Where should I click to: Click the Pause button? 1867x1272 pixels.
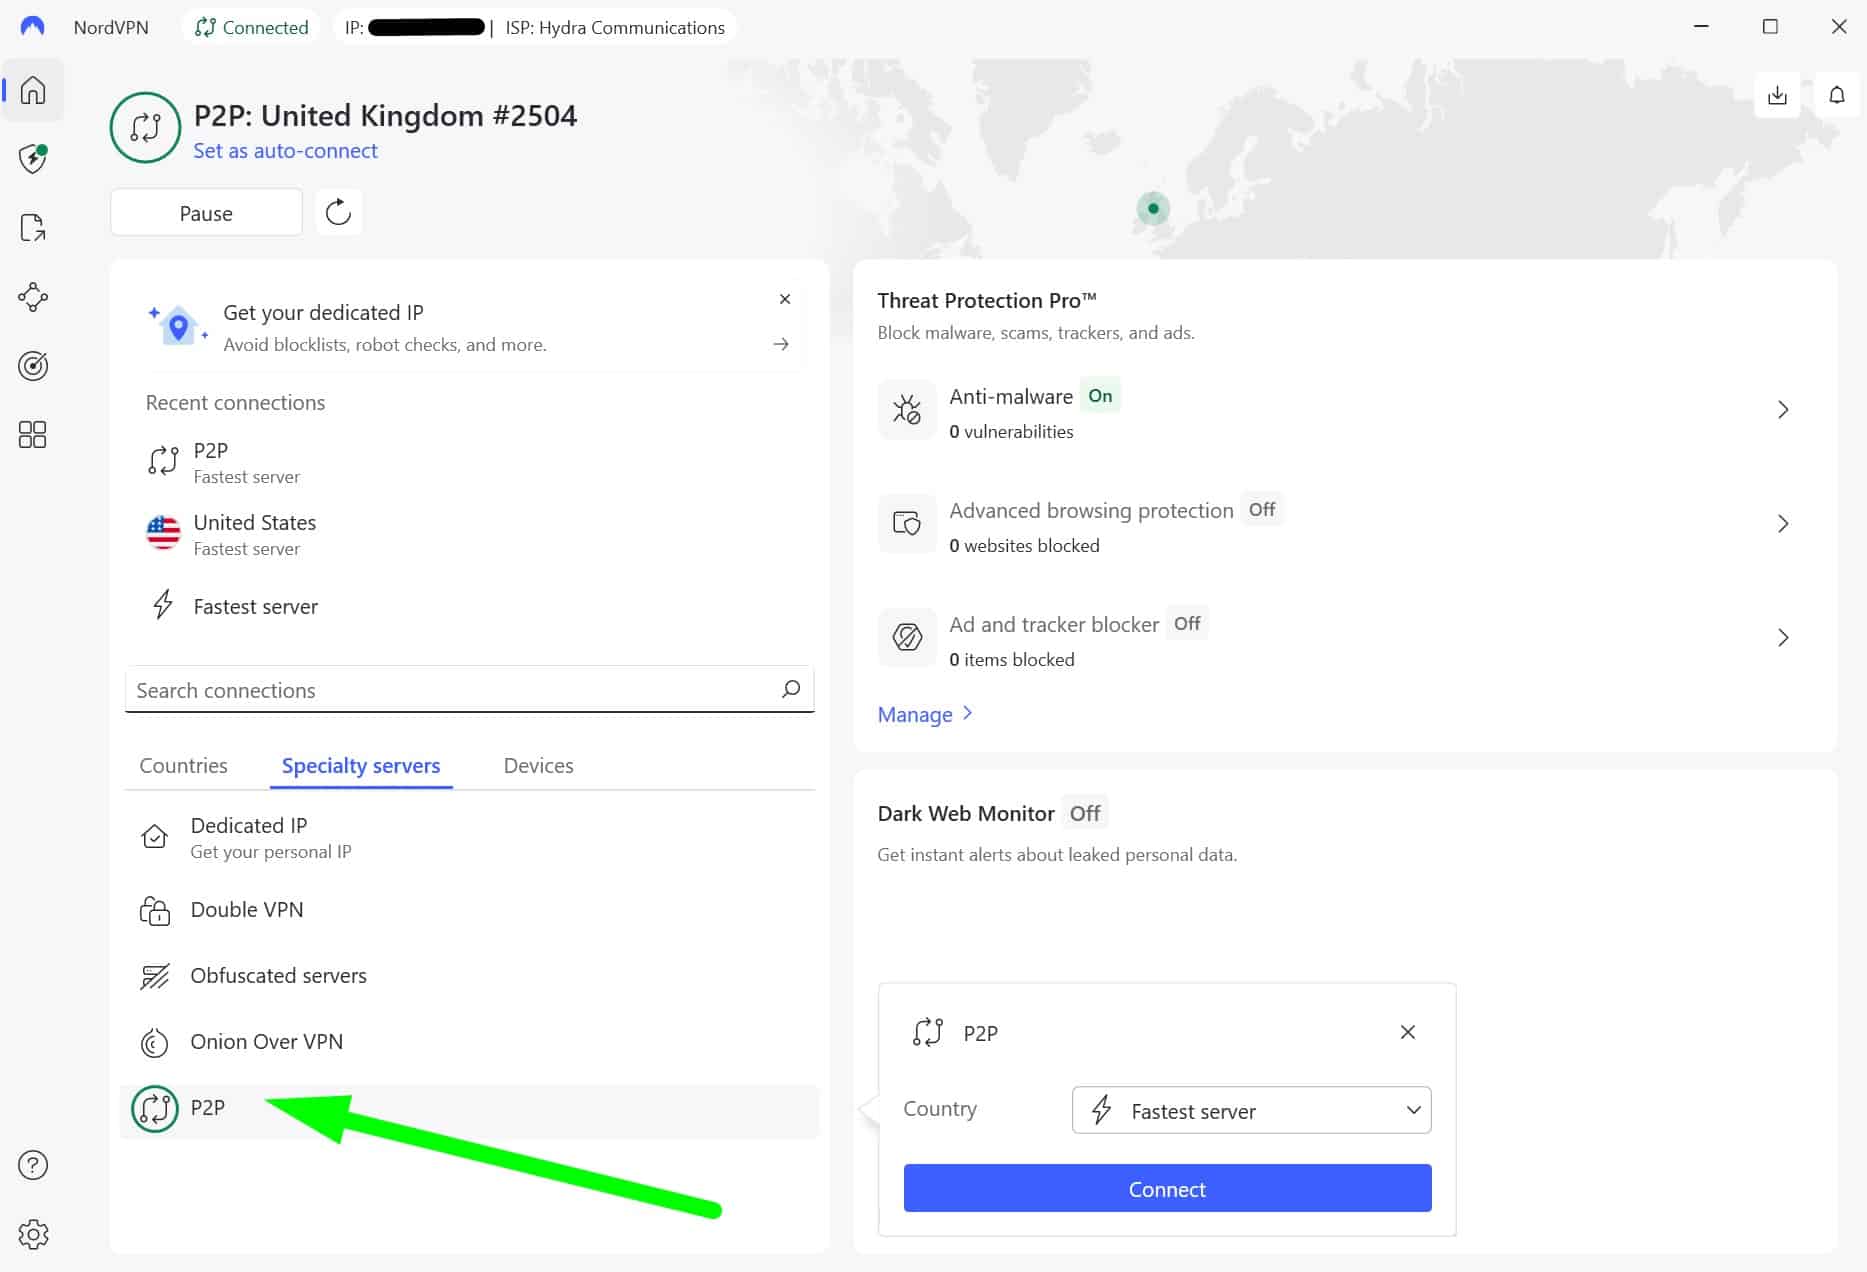click(x=206, y=213)
